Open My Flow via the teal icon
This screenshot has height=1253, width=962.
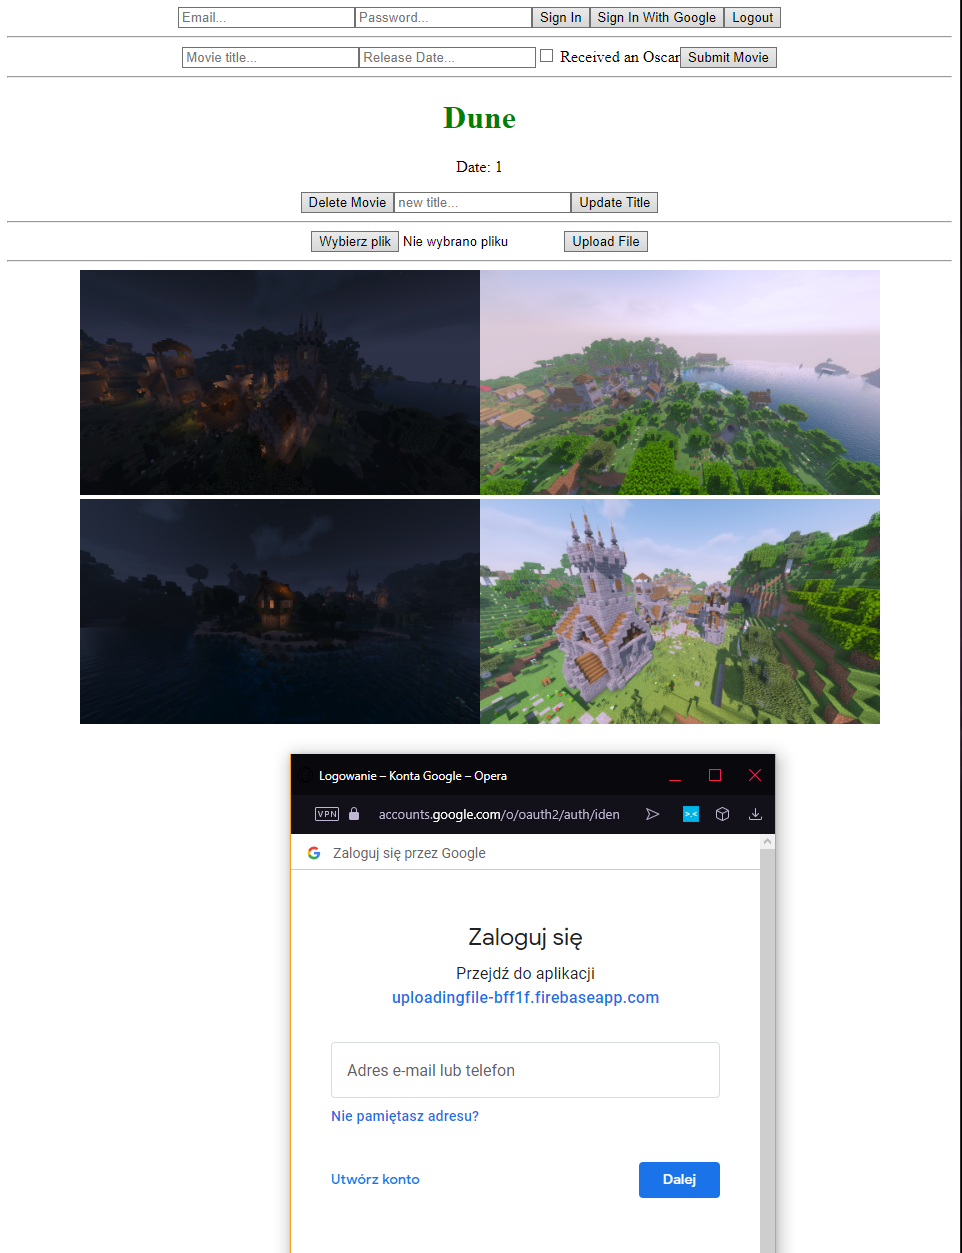691,814
